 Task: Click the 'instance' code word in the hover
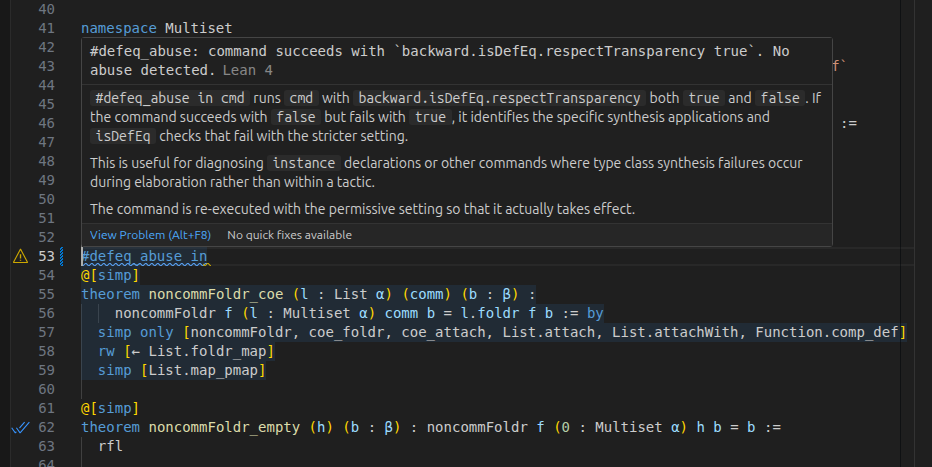pyautogui.click(x=304, y=162)
